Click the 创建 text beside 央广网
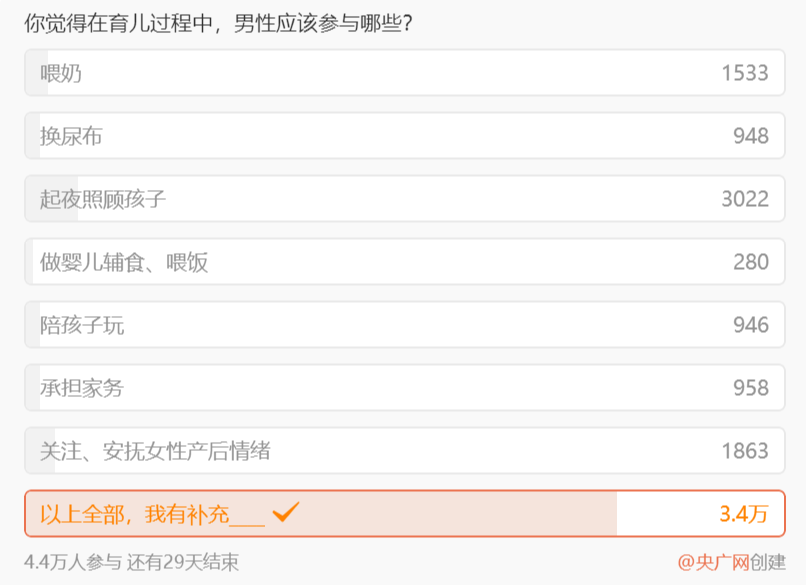Image resolution: width=806 pixels, height=585 pixels. [x=768, y=562]
